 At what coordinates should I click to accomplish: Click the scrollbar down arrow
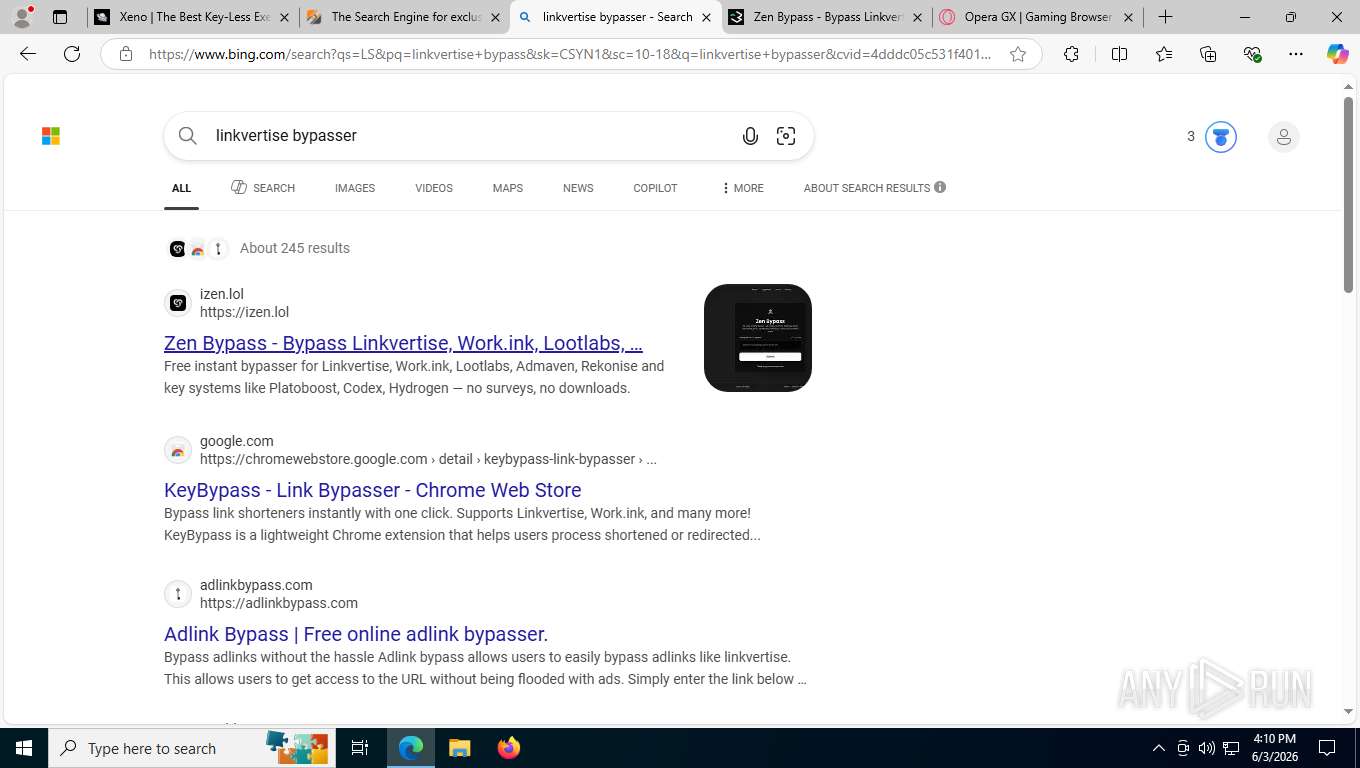pyautogui.click(x=1348, y=711)
